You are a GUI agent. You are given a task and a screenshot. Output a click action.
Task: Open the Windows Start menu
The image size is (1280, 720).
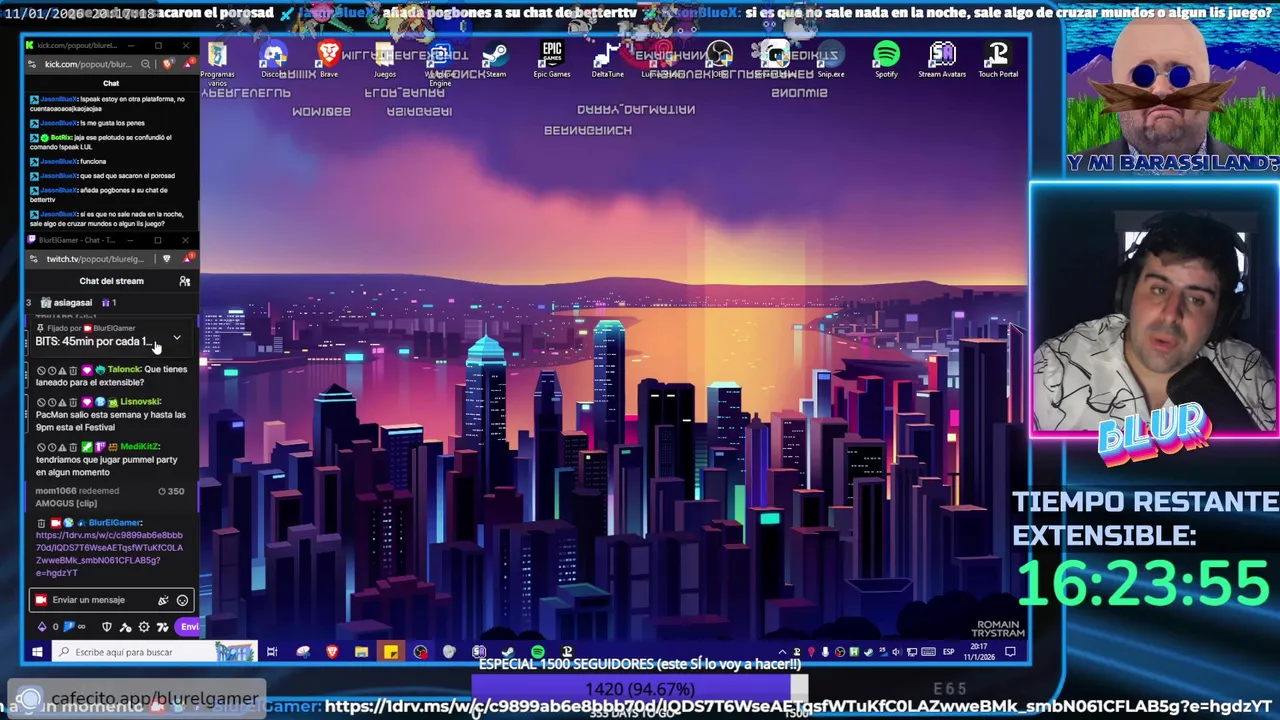37,652
